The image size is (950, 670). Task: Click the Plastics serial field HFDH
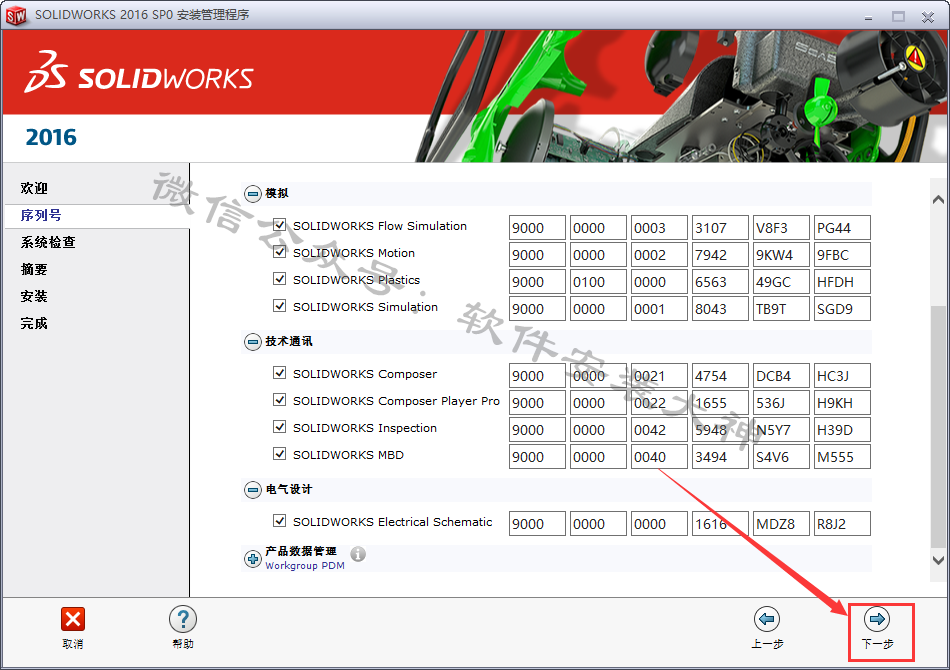[x=842, y=282]
